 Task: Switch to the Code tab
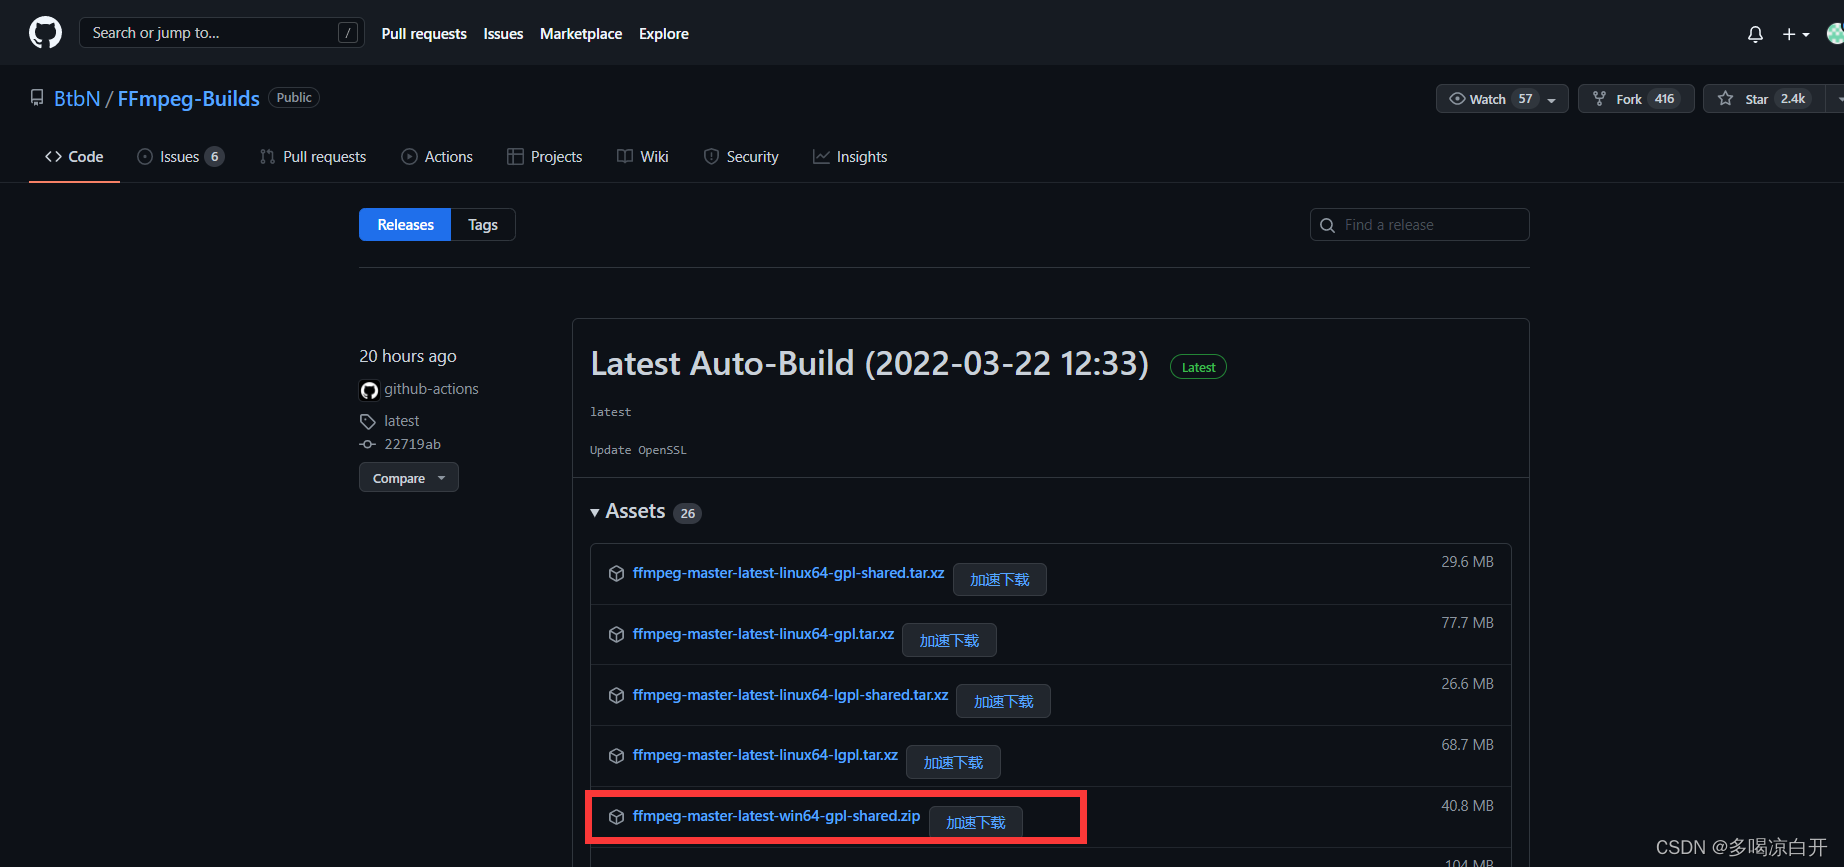[x=74, y=157]
